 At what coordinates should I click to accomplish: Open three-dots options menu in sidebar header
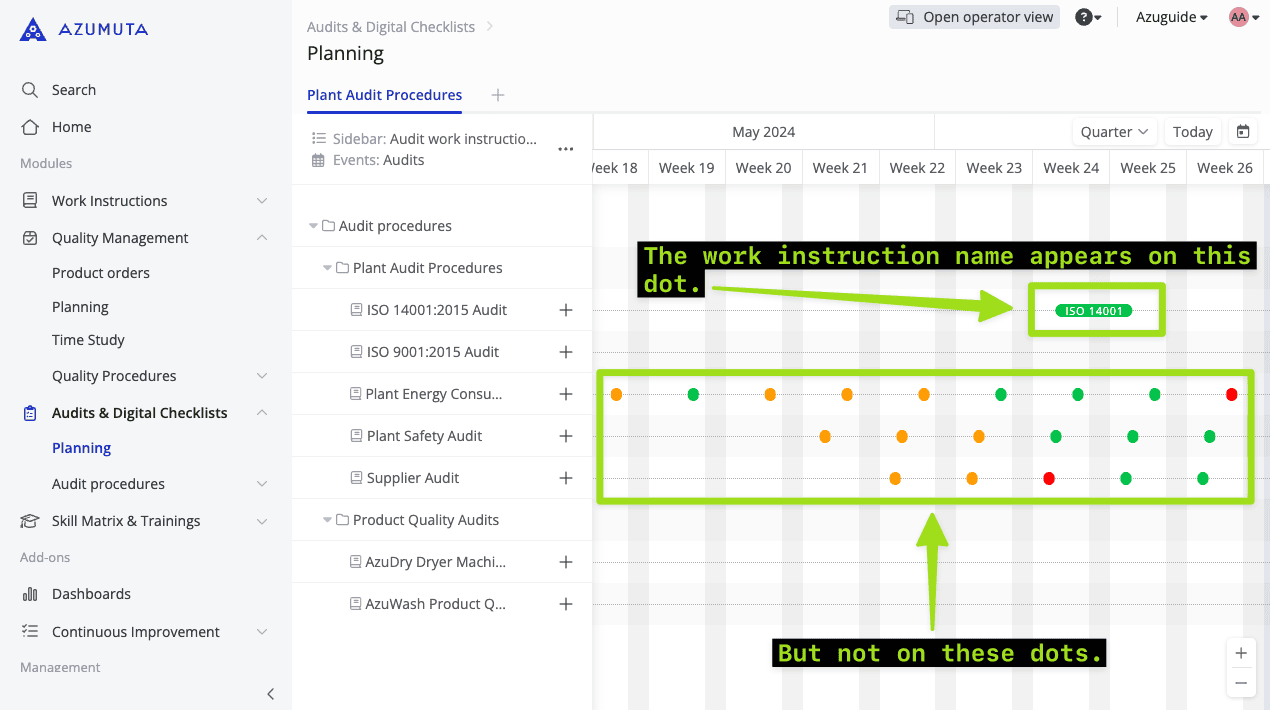pyautogui.click(x=566, y=149)
